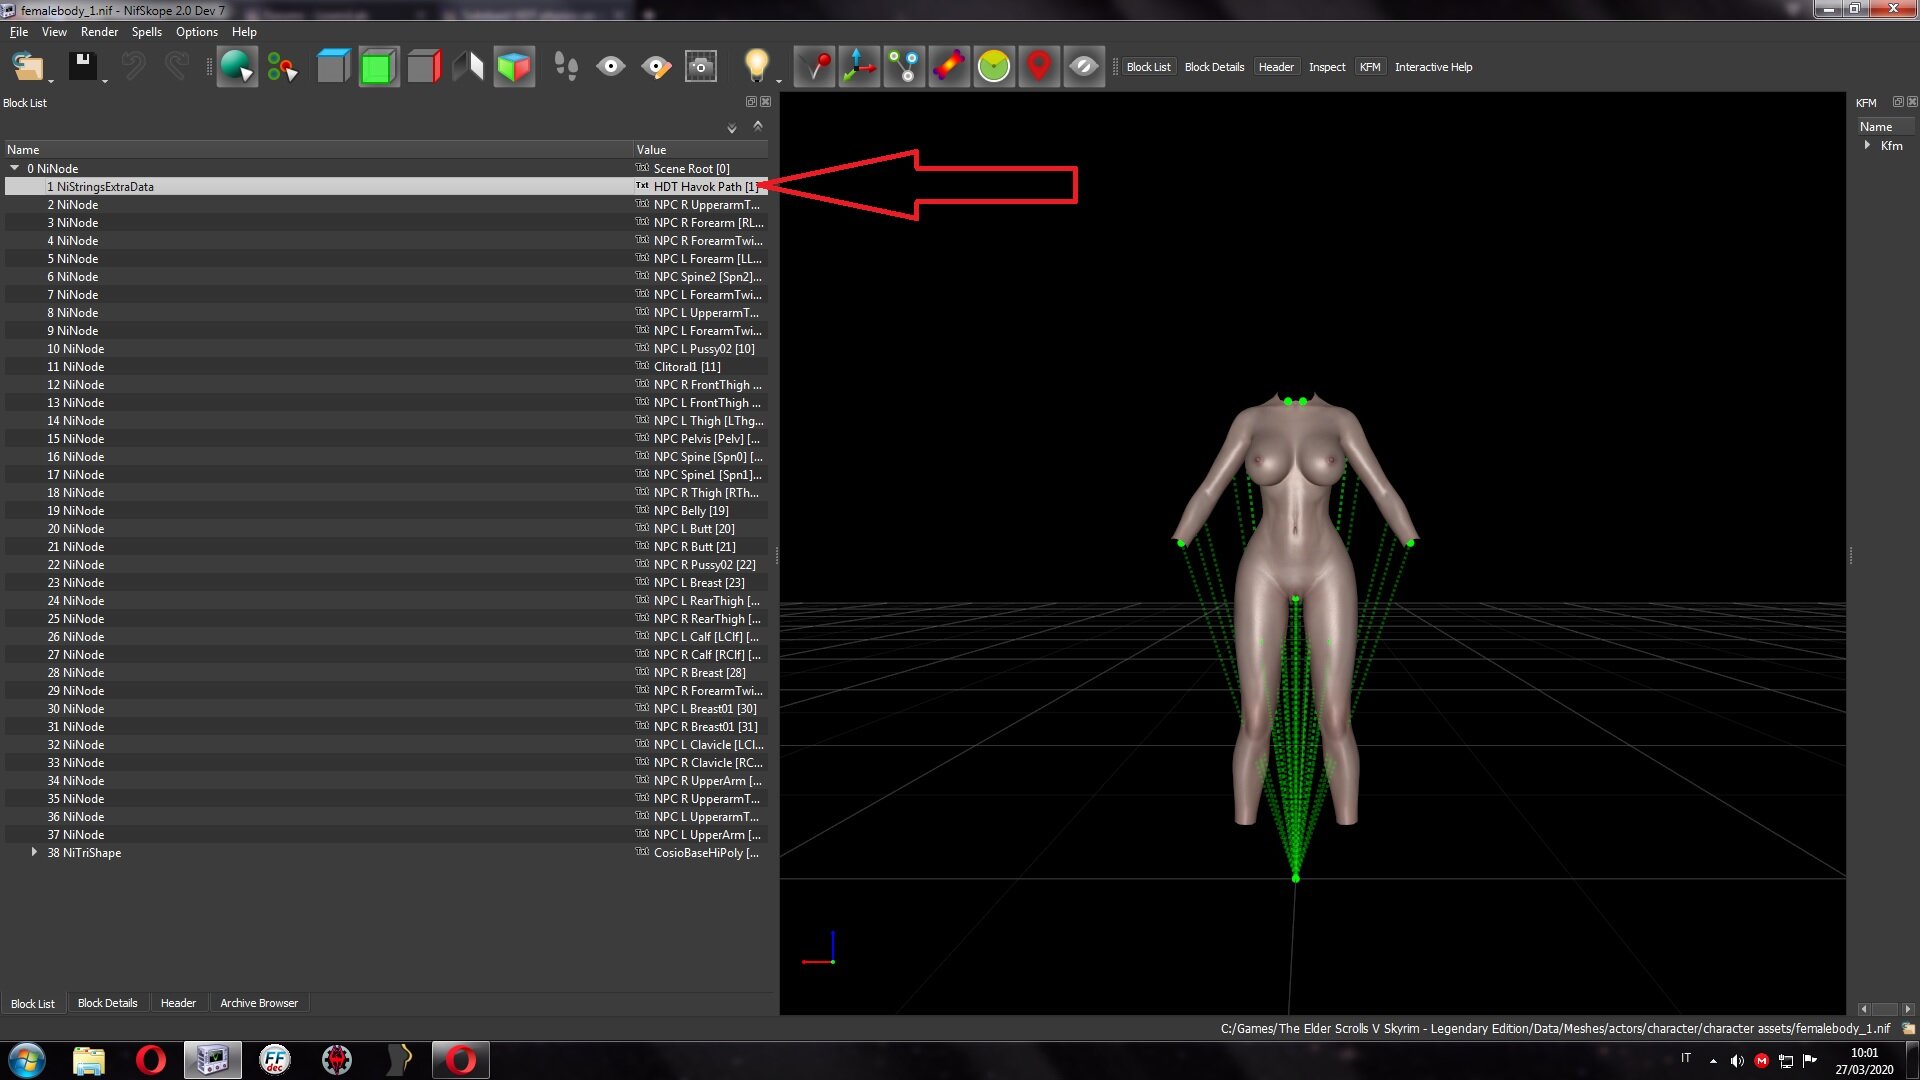The image size is (1920, 1080).
Task: Open the Options menu
Action: [x=196, y=32]
